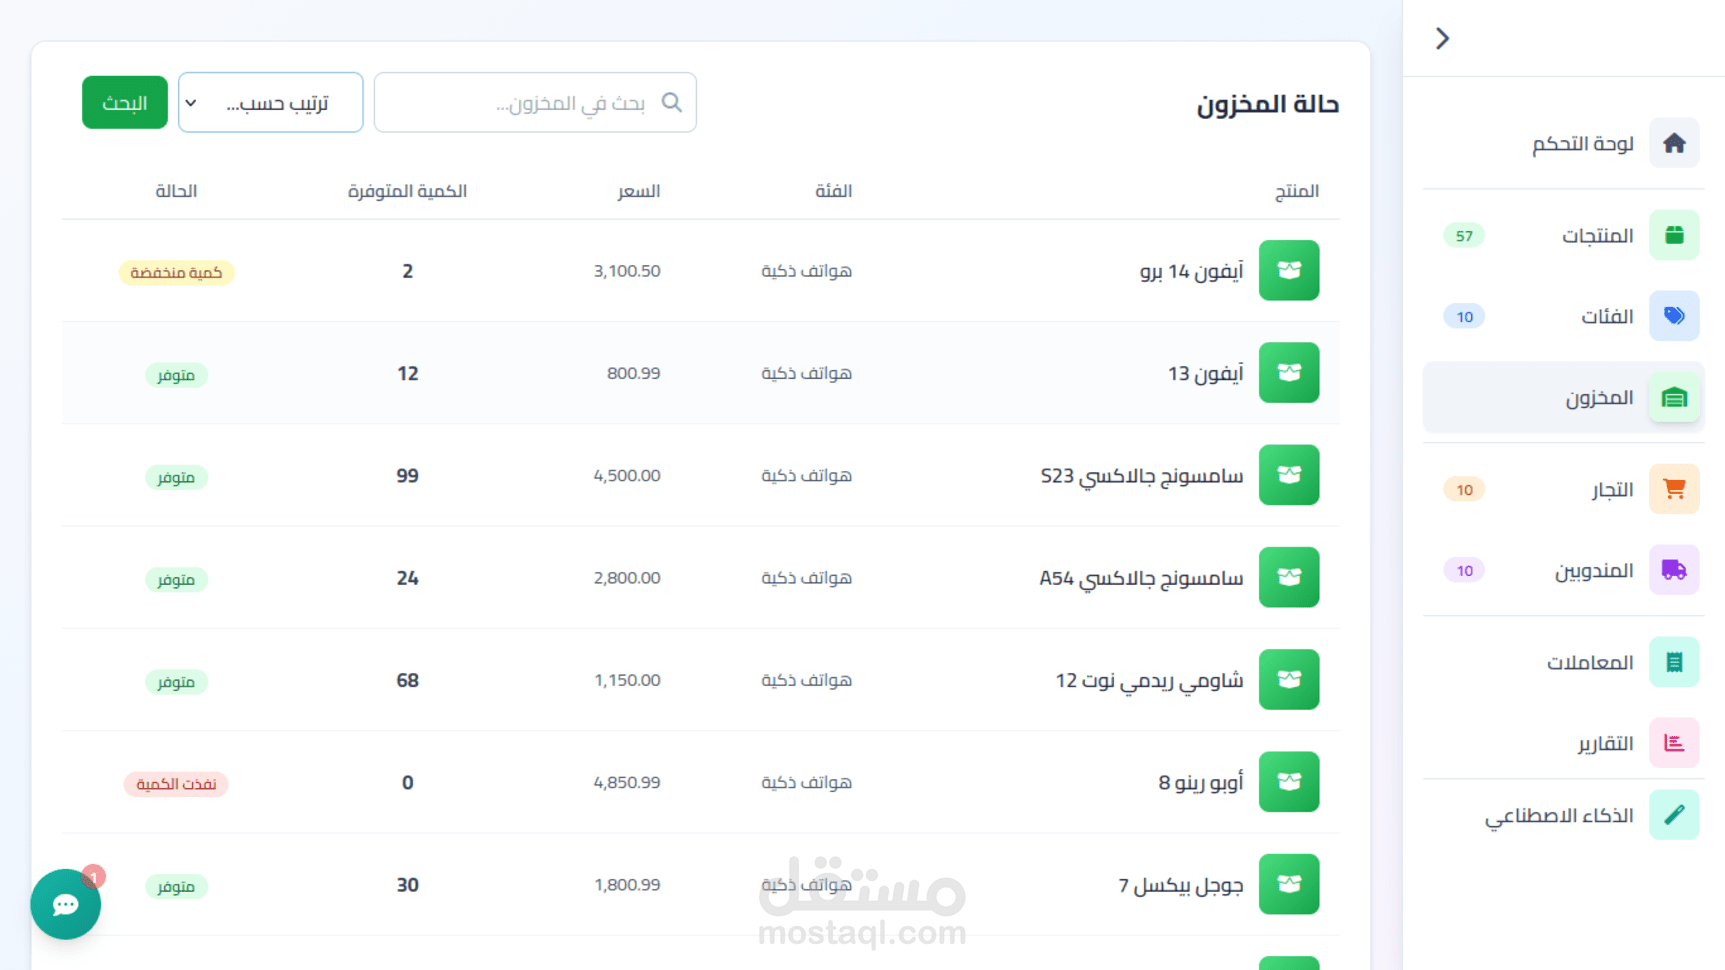
Task: Click the متوفر badge for جوجل بيكسل 7
Action: click(x=176, y=887)
